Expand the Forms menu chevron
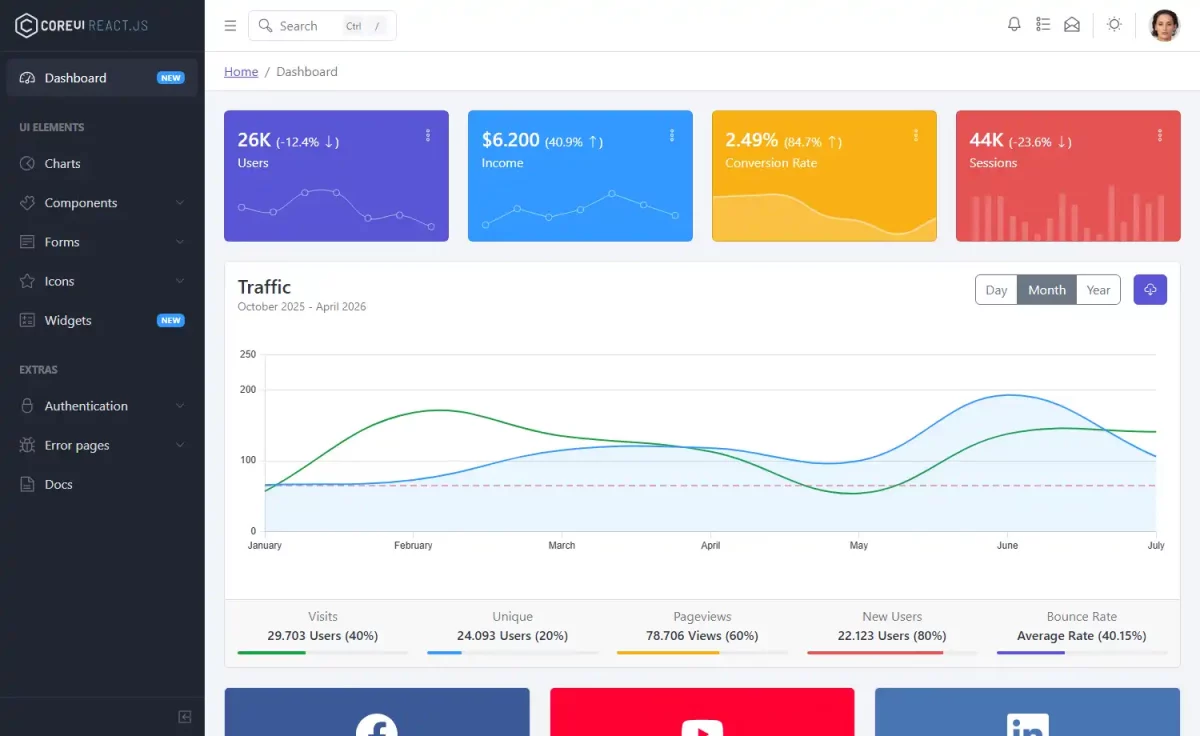 [180, 242]
